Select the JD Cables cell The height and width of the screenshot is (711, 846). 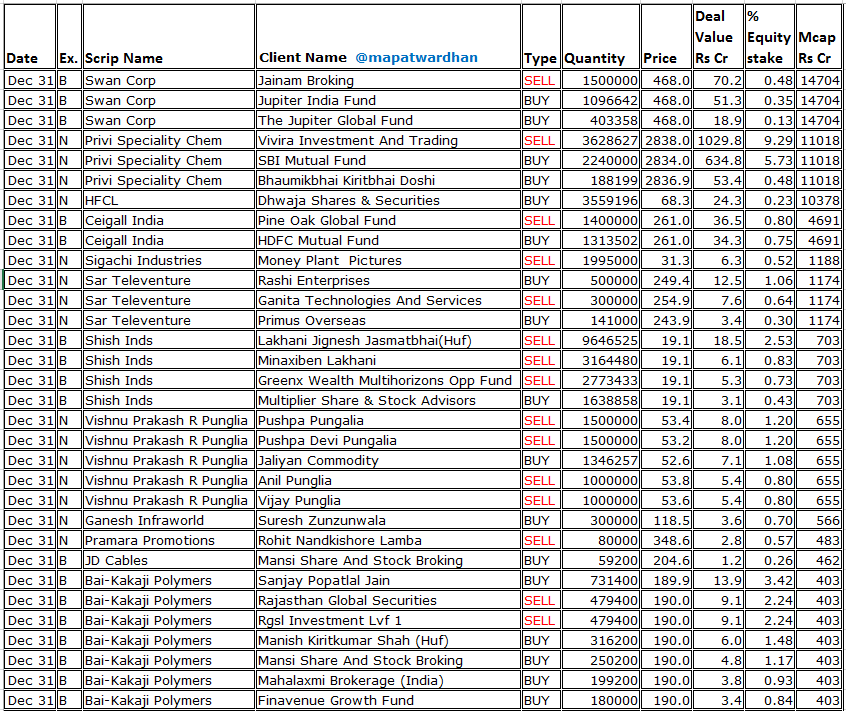click(x=169, y=560)
